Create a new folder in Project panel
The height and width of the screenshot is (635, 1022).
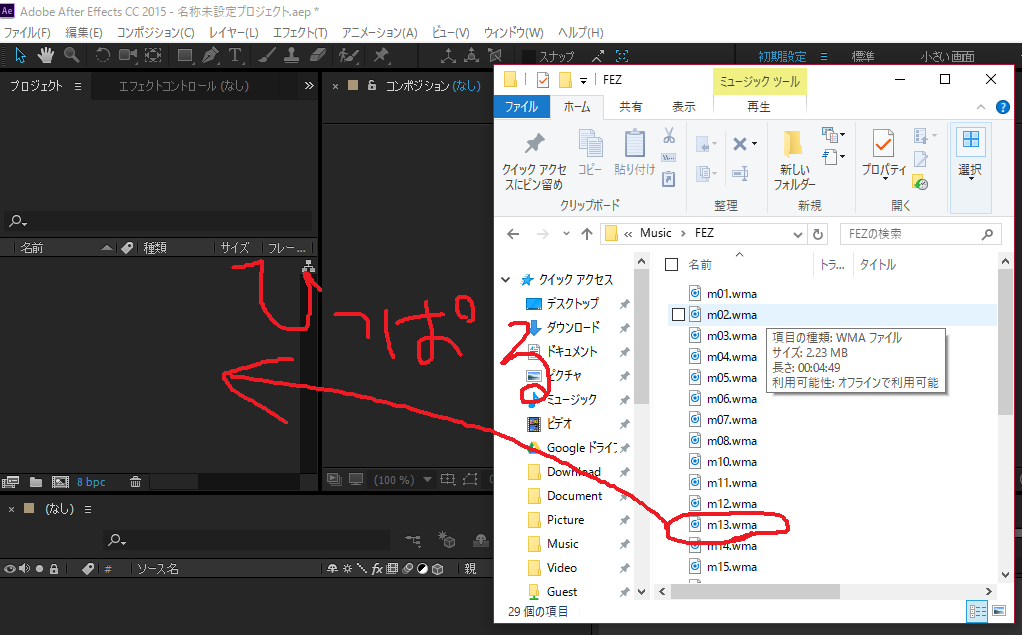36,482
